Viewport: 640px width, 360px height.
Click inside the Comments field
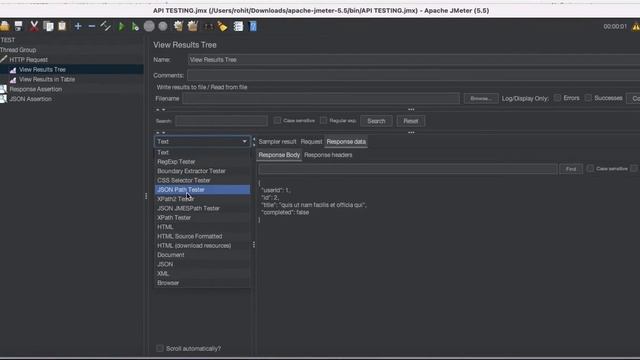pyautogui.click(x=413, y=76)
